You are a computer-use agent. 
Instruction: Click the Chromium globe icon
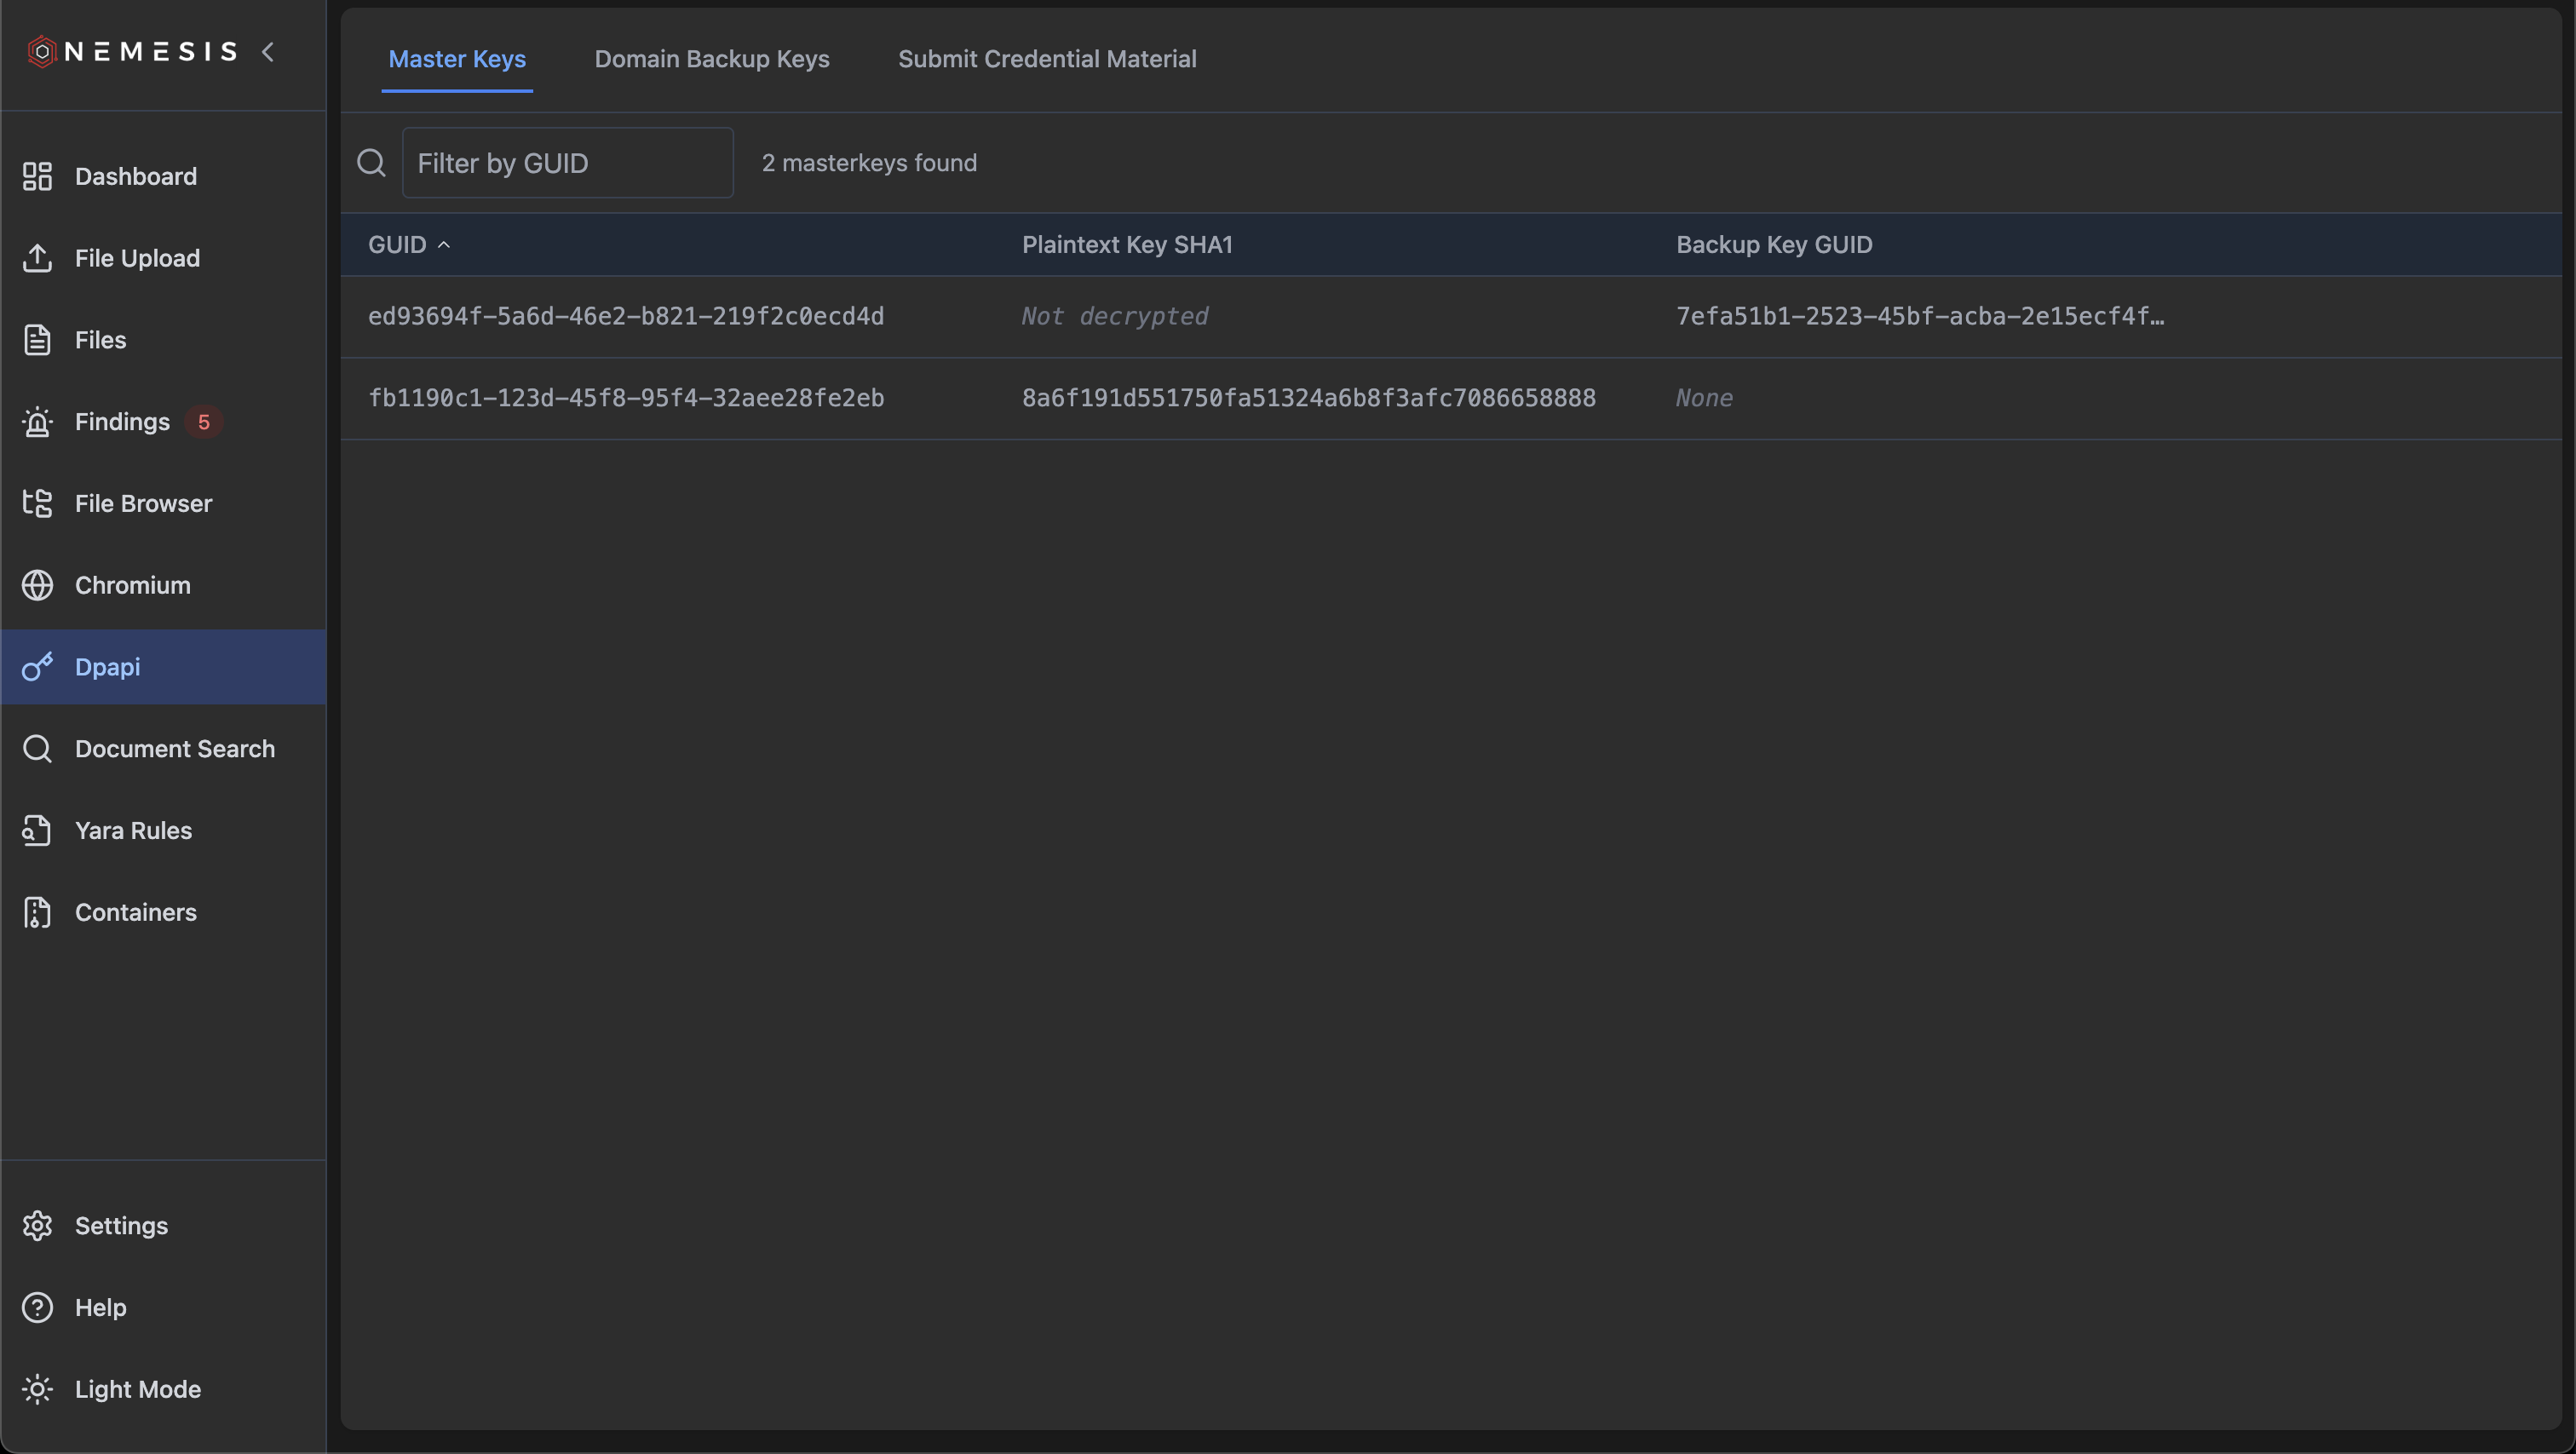click(37, 585)
